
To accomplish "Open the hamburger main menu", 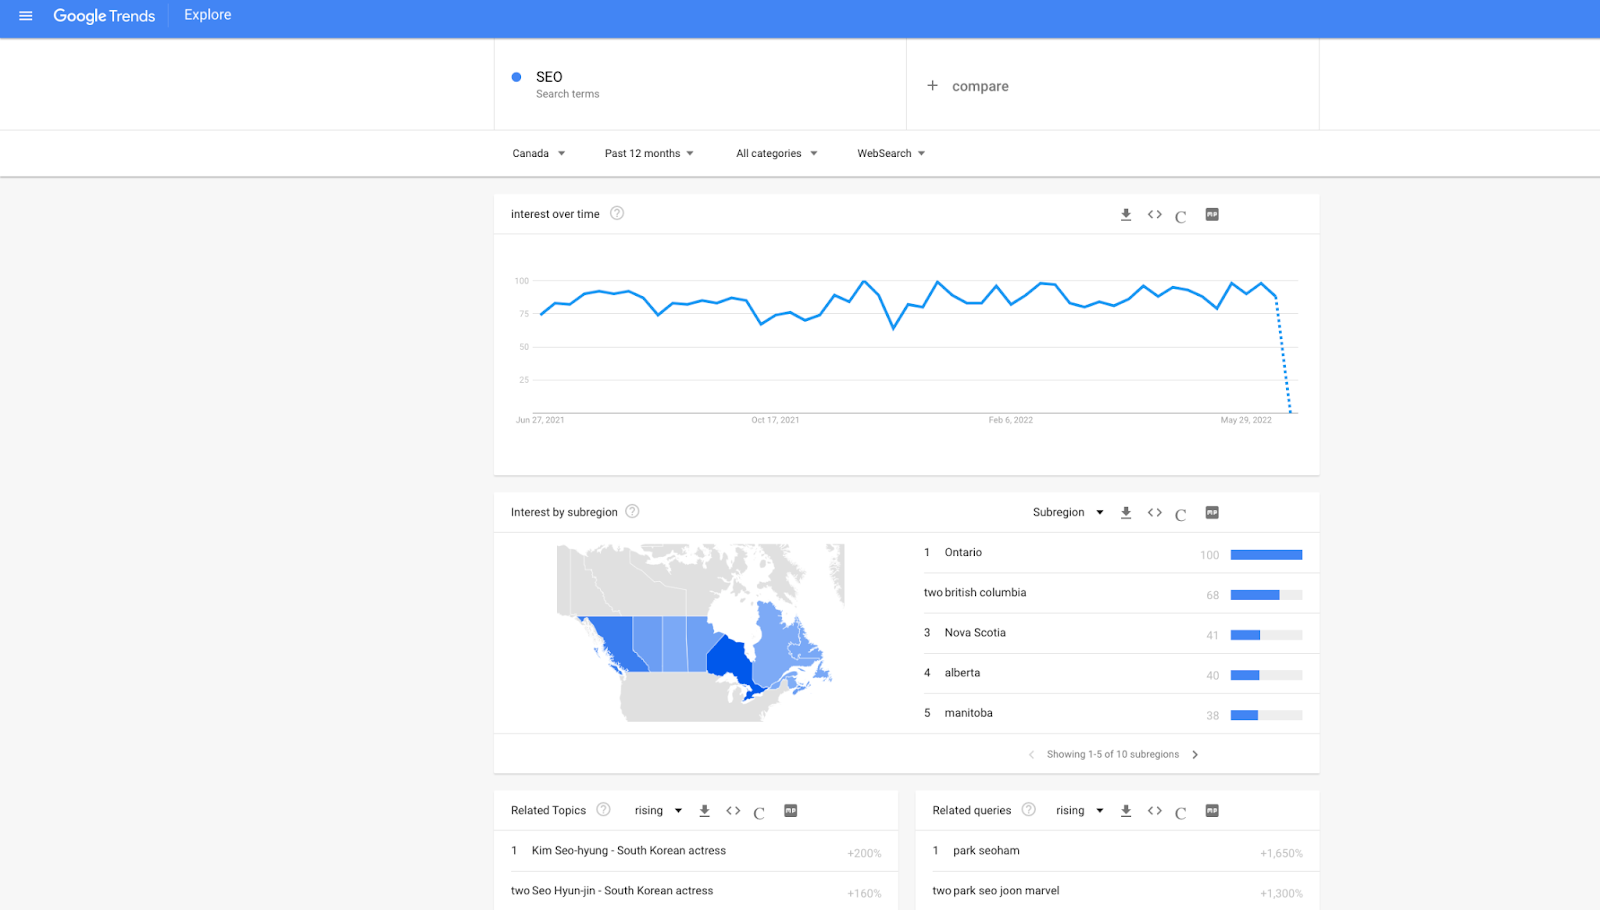I will pyautogui.click(x=26, y=16).
